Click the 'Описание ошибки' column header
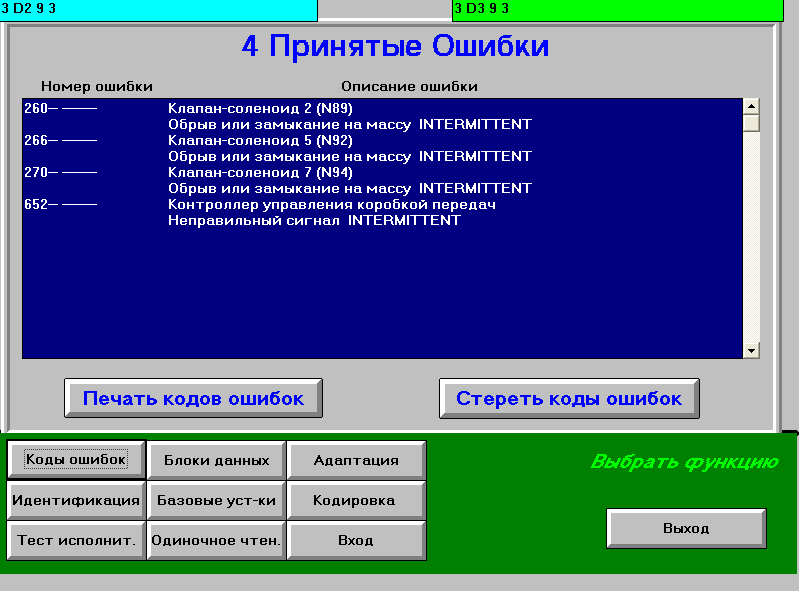 click(x=409, y=86)
